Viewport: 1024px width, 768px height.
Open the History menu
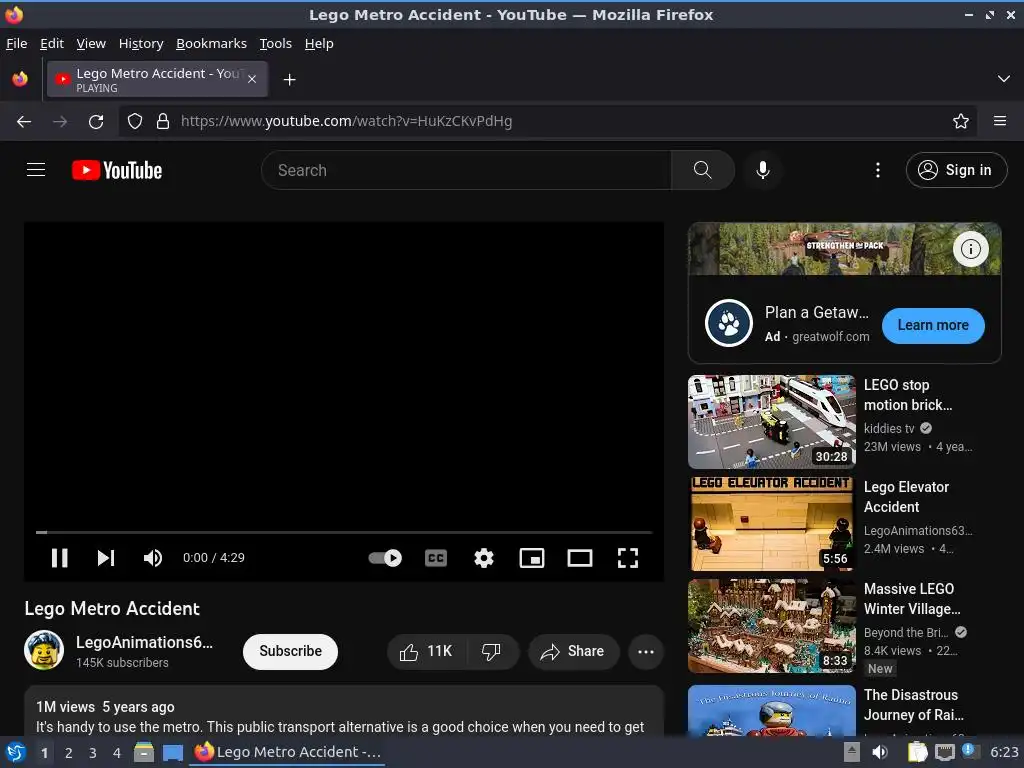click(141, 43)
